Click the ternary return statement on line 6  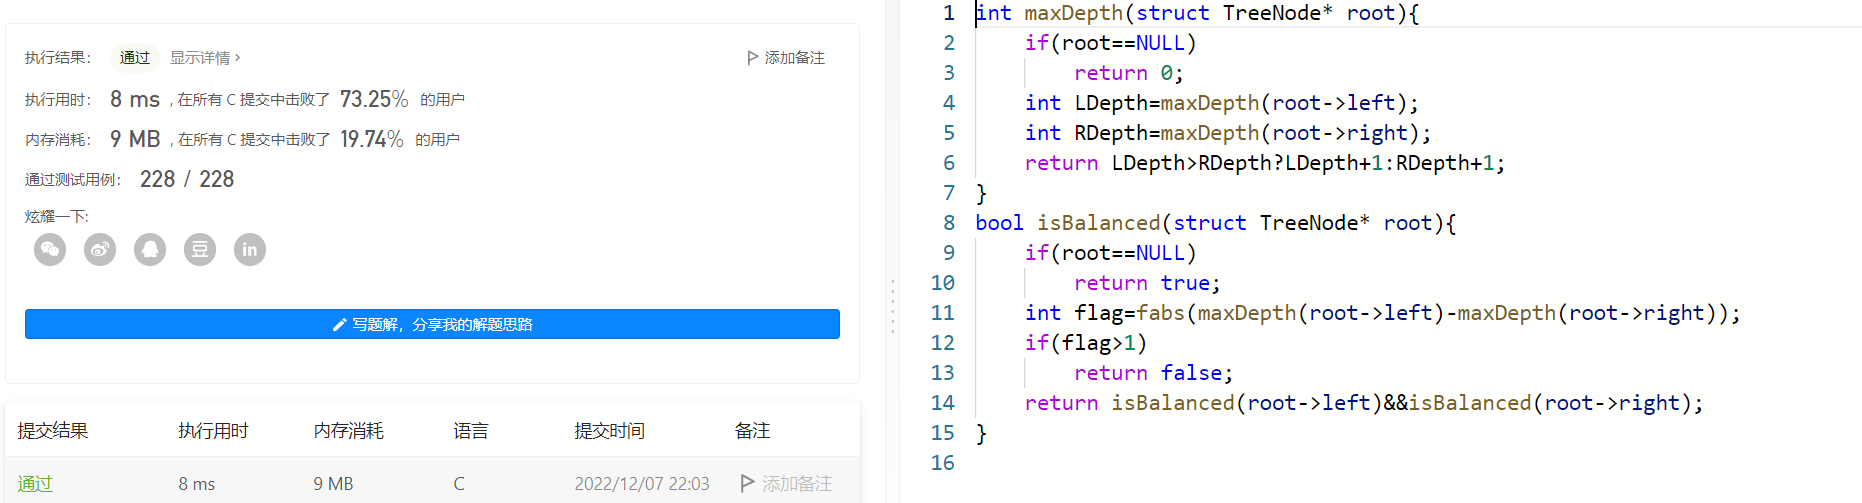click(1265, 163)
